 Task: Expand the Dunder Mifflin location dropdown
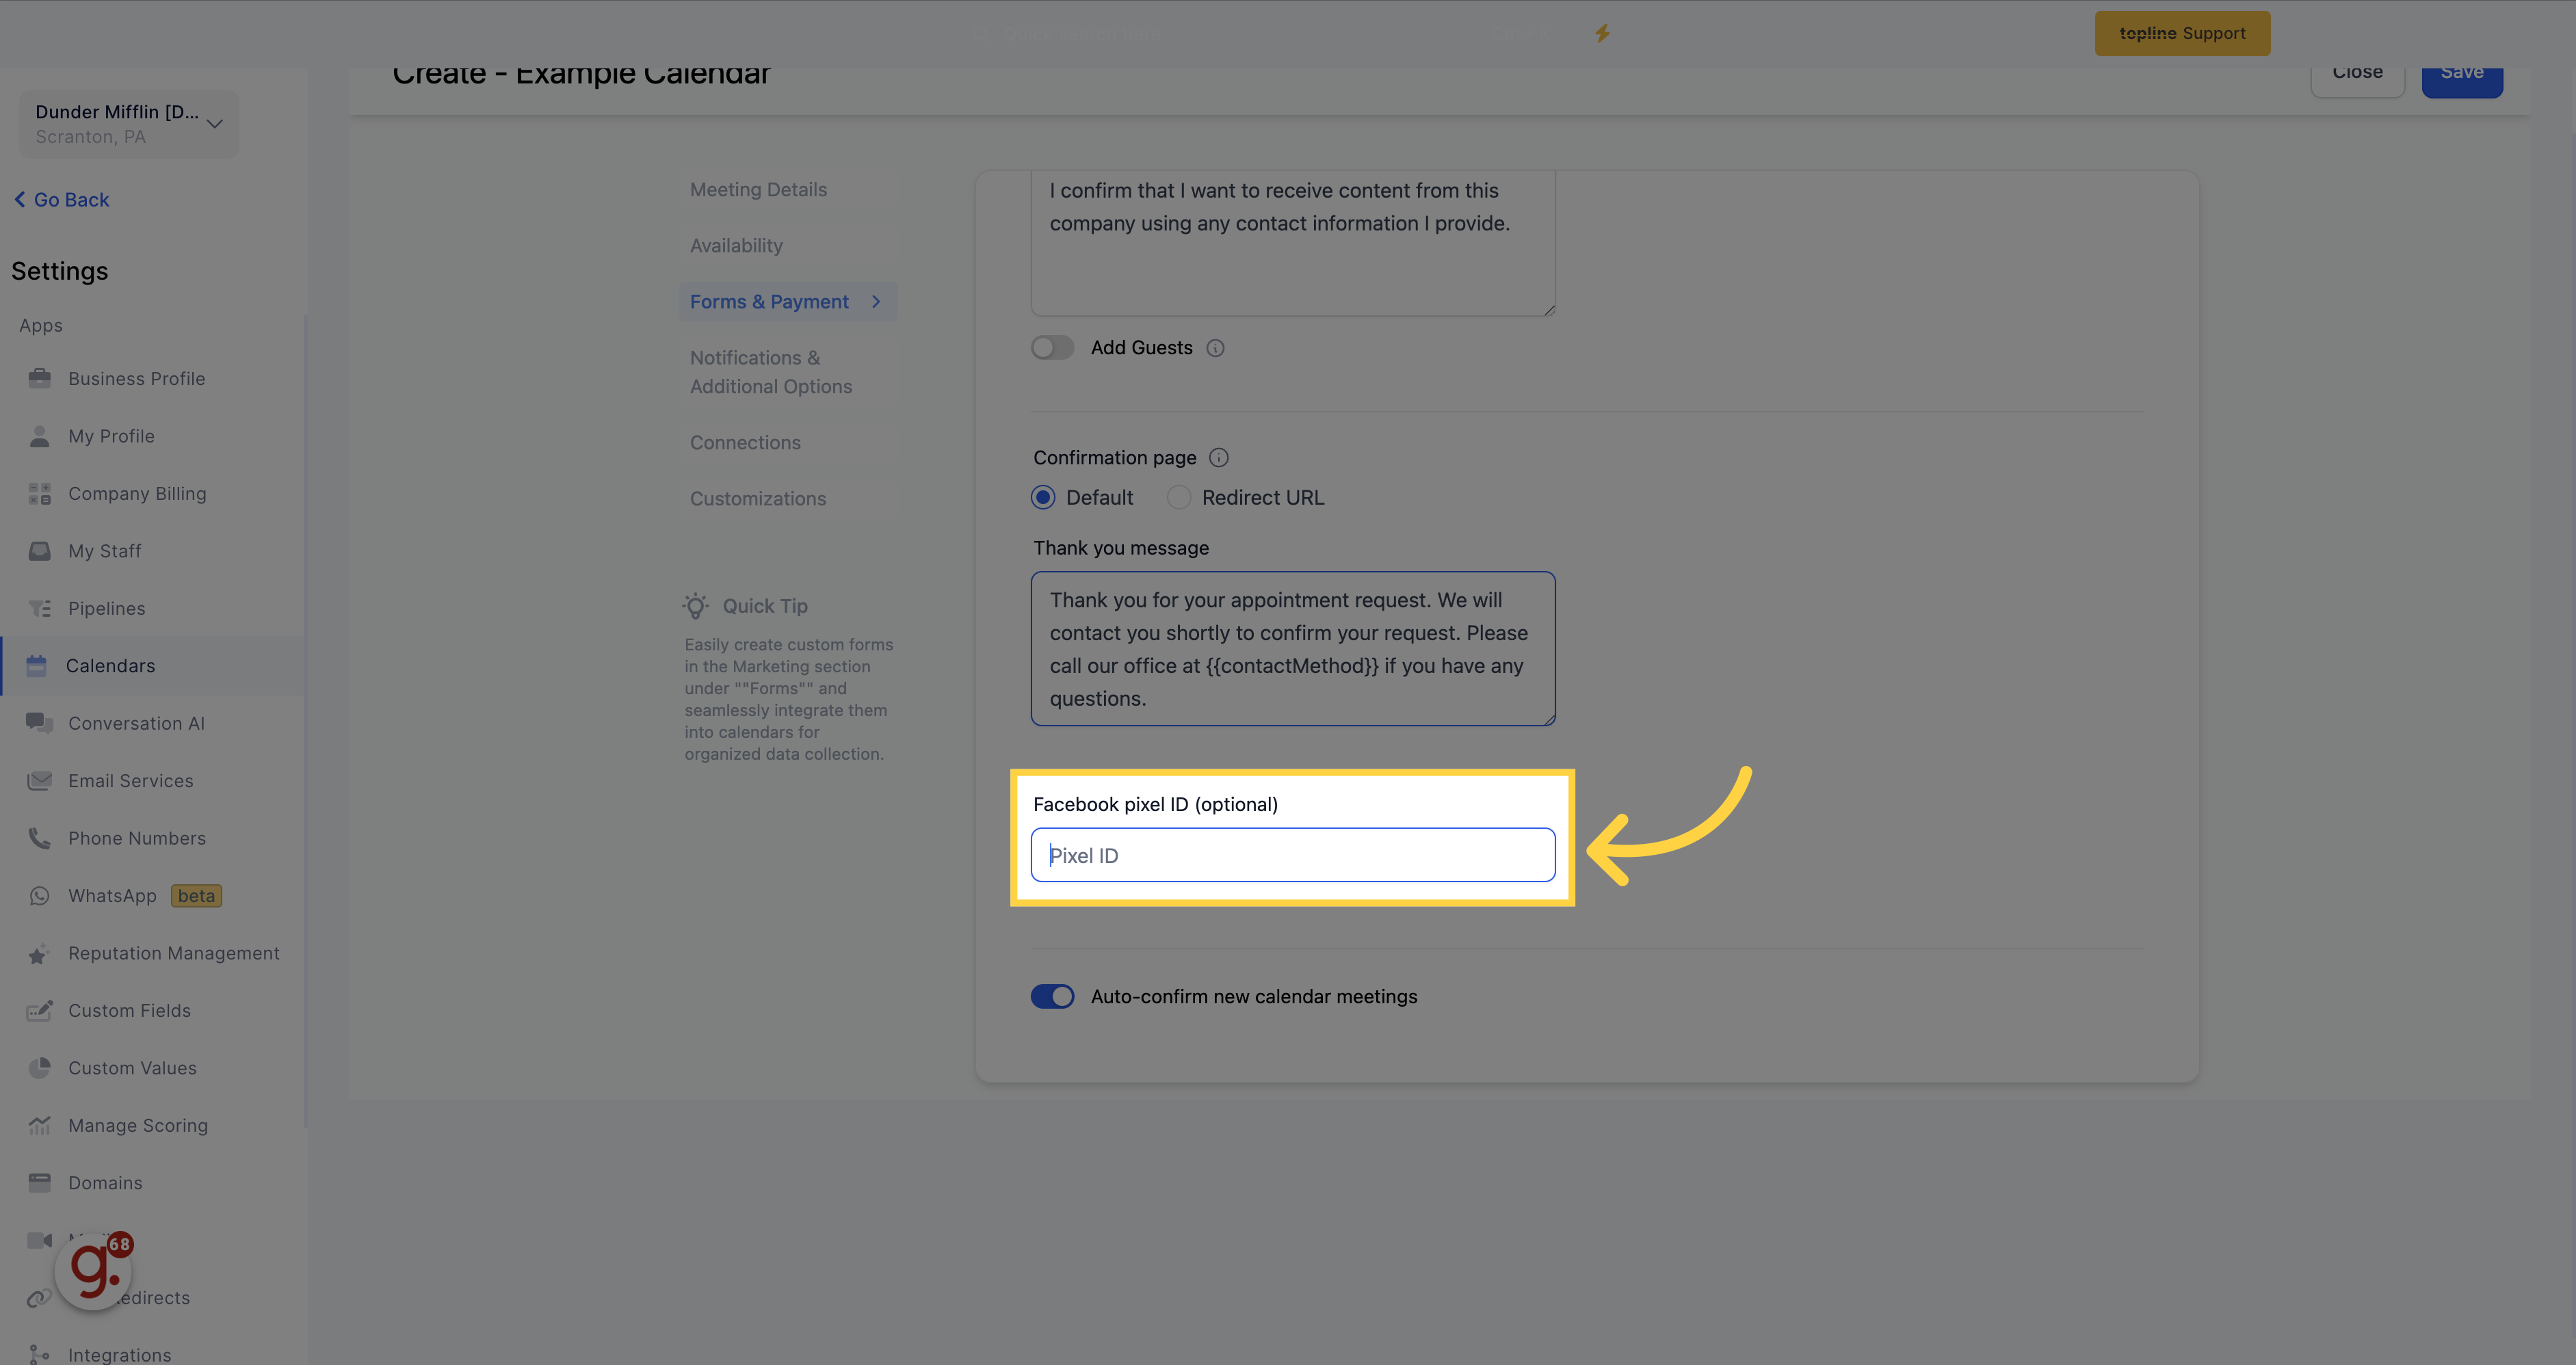point(129,124)
